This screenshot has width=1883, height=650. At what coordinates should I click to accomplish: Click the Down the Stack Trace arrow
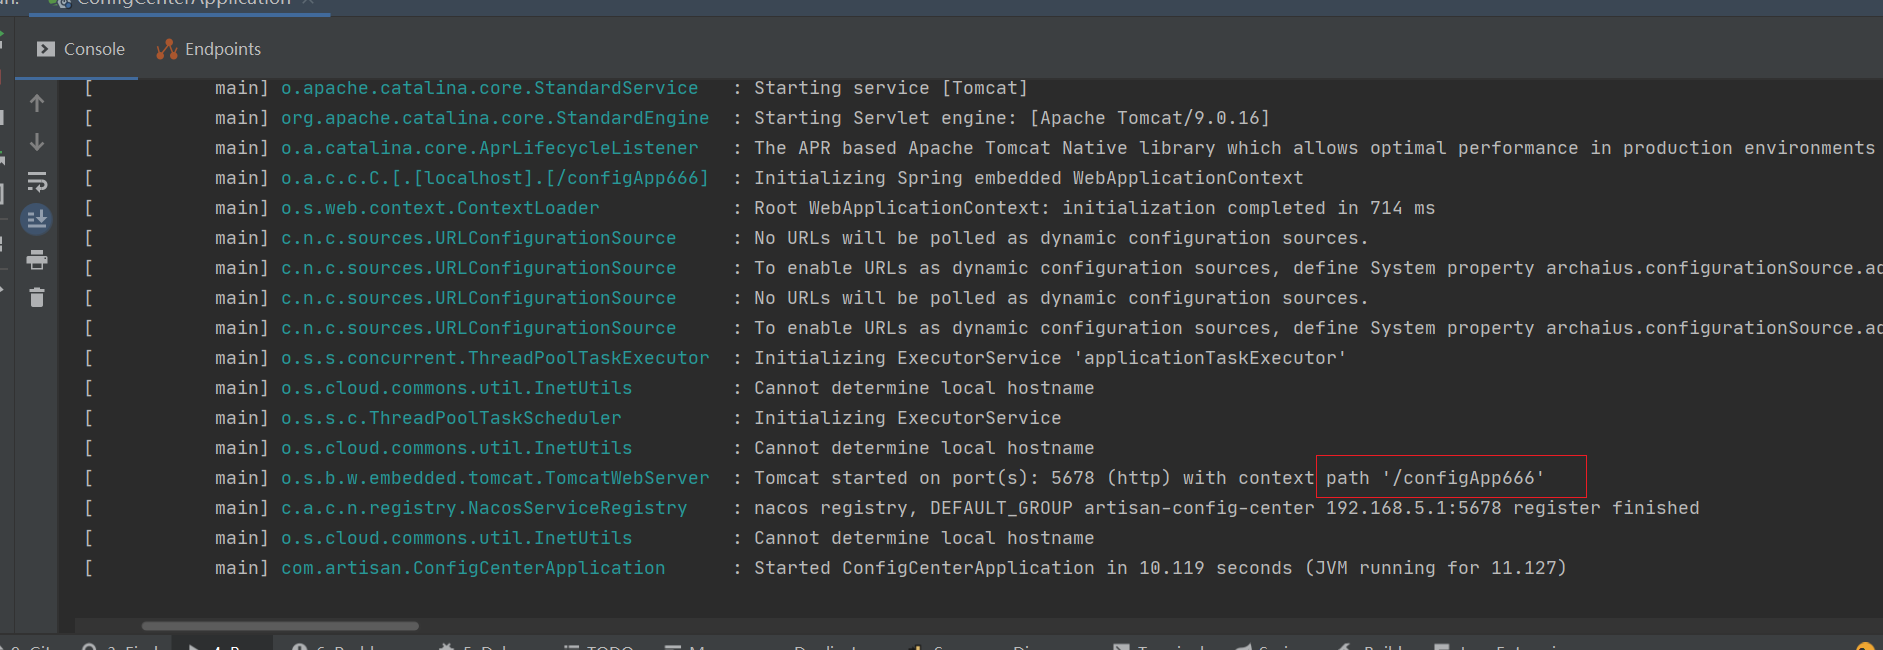(x=37, y=142)
